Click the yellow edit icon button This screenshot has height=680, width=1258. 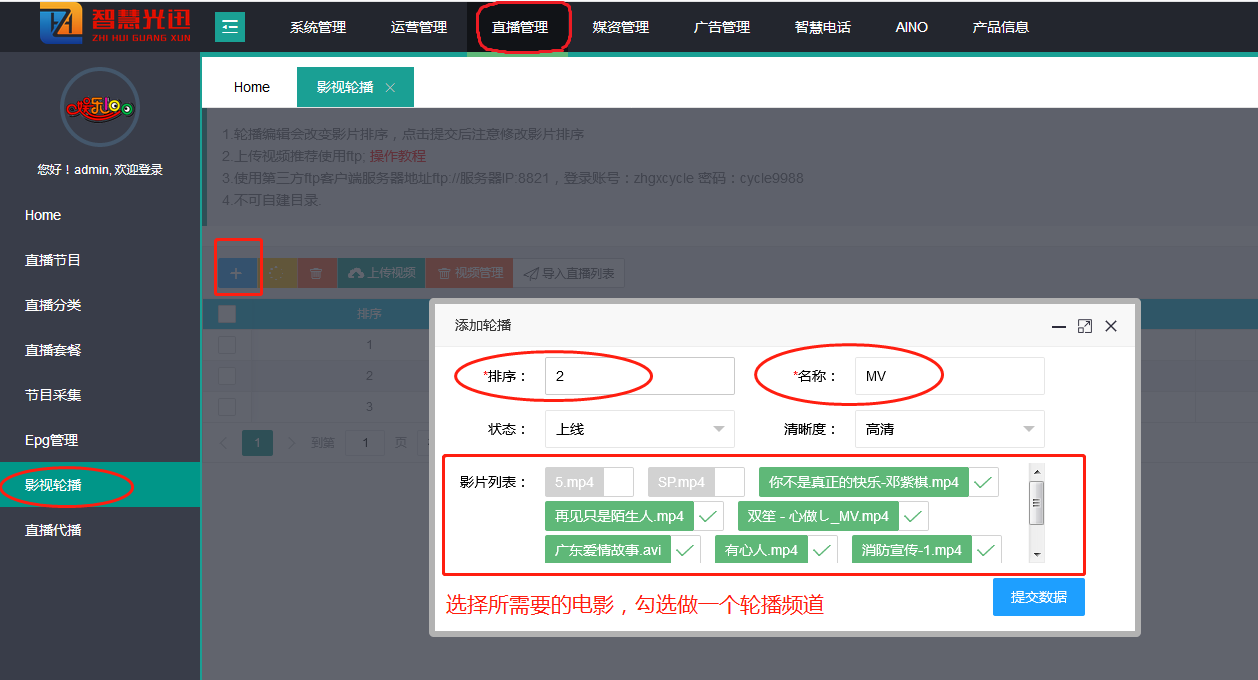(x=276, y=273)
